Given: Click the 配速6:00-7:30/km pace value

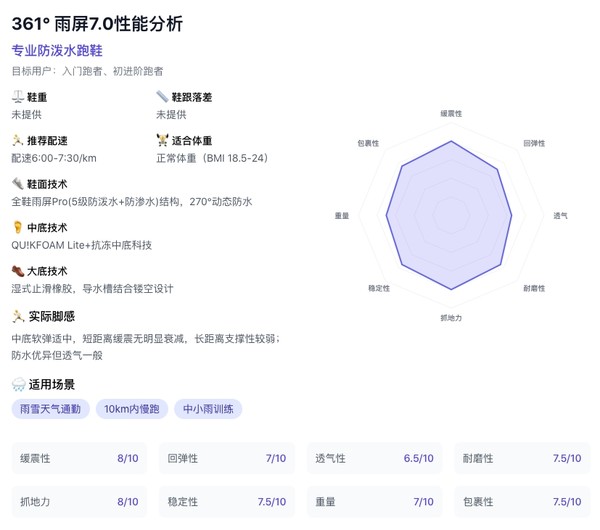Looking at the screenshot, I should [x=54, y=158].
